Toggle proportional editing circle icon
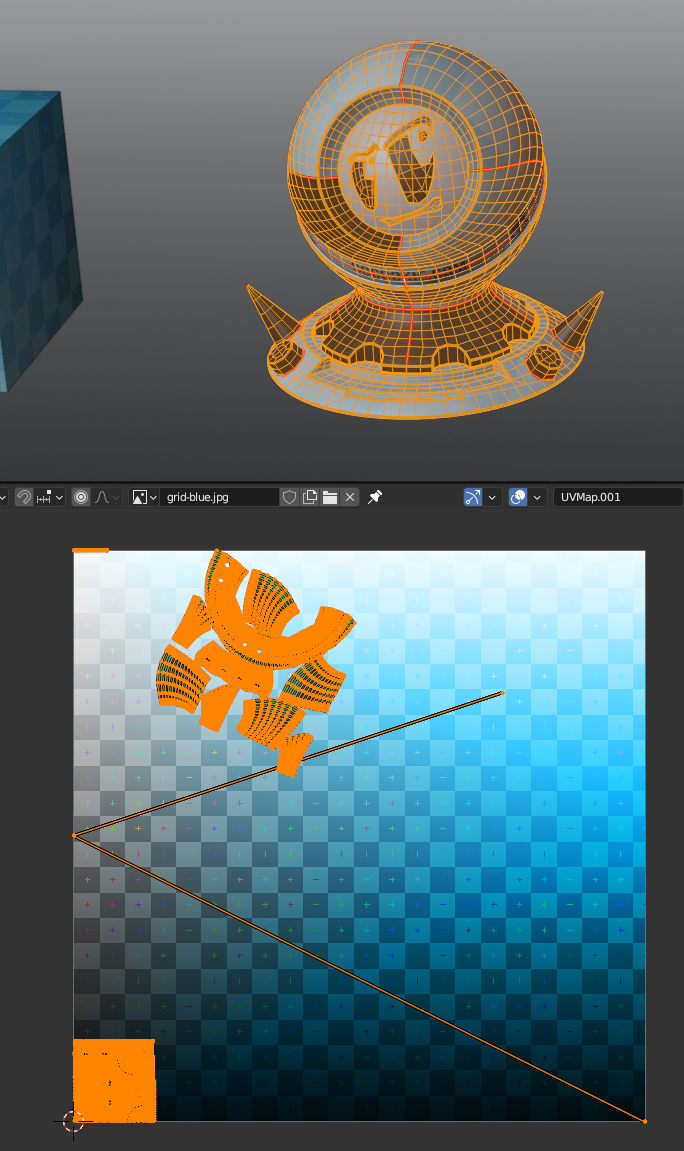 click(81, 497)
